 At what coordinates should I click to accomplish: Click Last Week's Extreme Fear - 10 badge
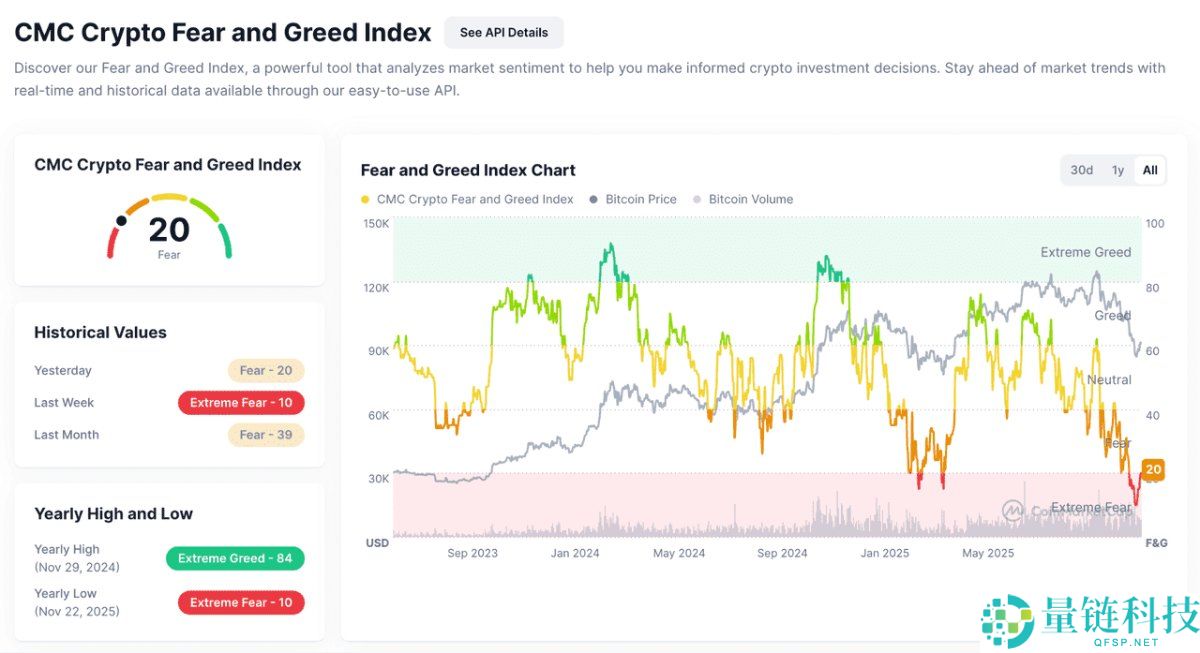241,403
